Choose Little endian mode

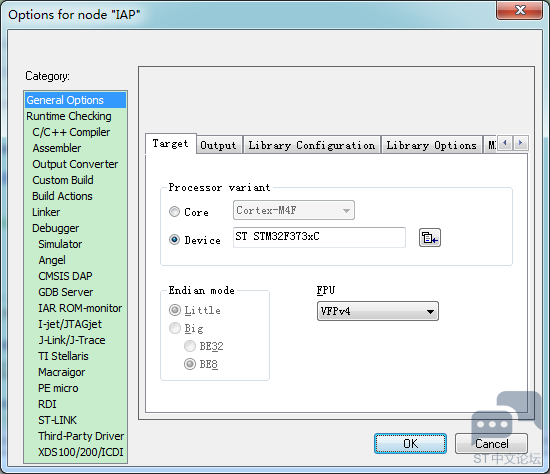(x=175, y=310)
